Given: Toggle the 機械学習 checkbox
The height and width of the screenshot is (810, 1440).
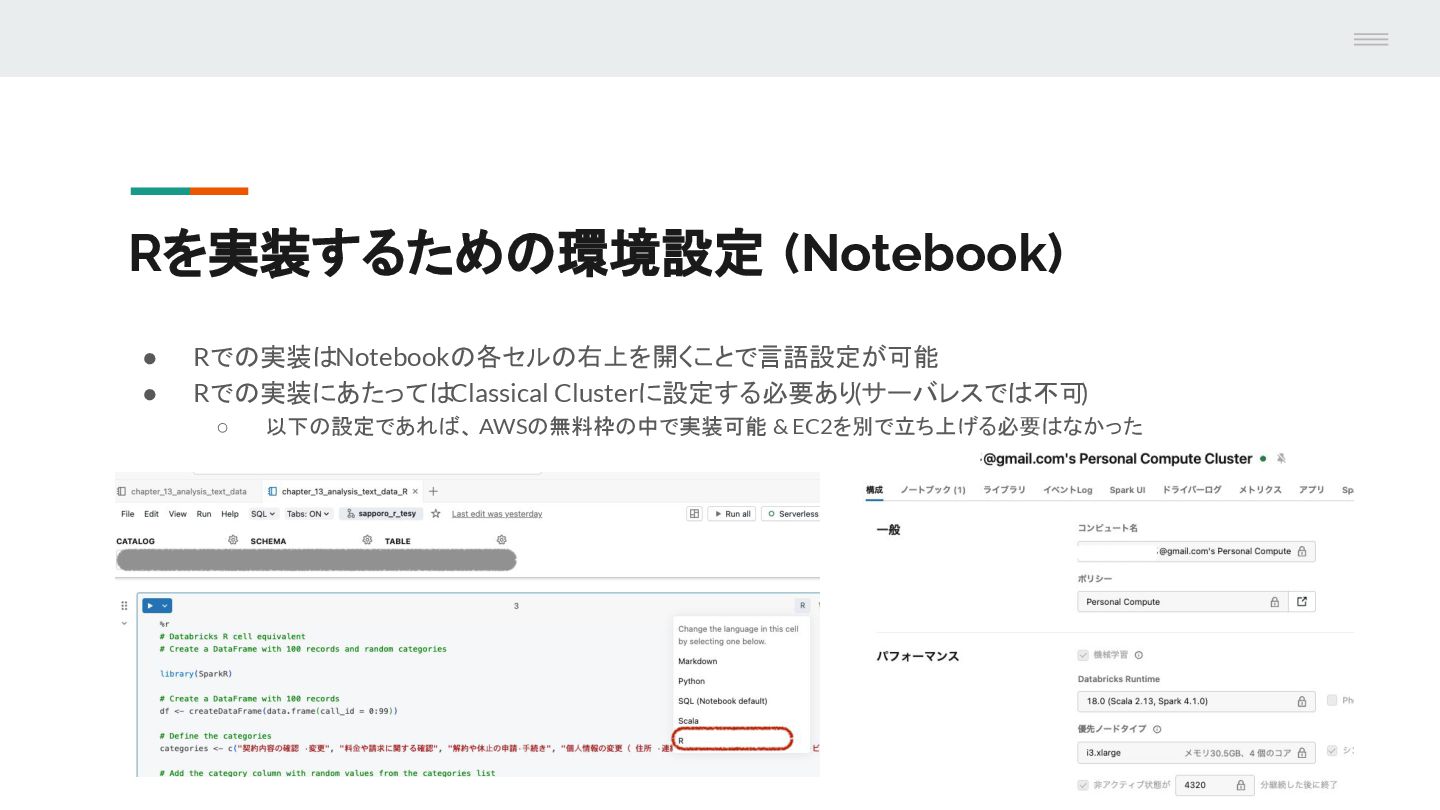Looking at the screenshot, I should 1083,655.
